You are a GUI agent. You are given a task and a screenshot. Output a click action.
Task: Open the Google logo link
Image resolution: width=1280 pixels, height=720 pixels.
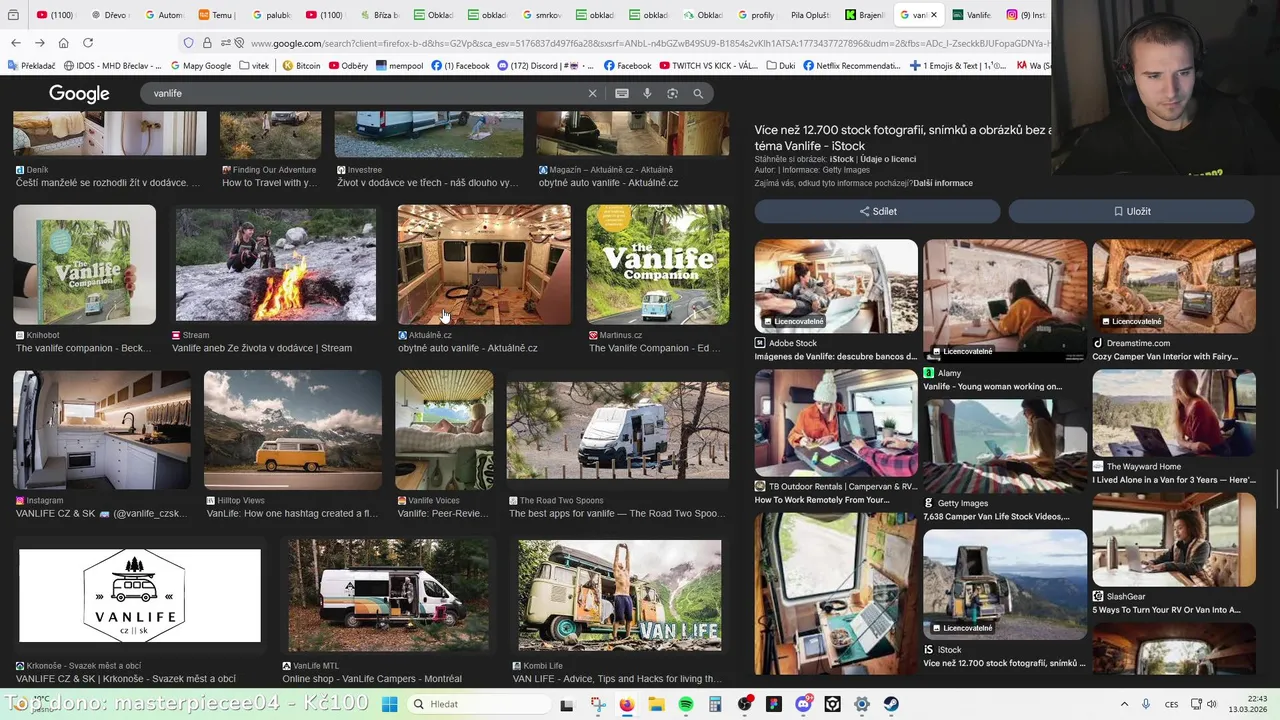pos(79,94)
